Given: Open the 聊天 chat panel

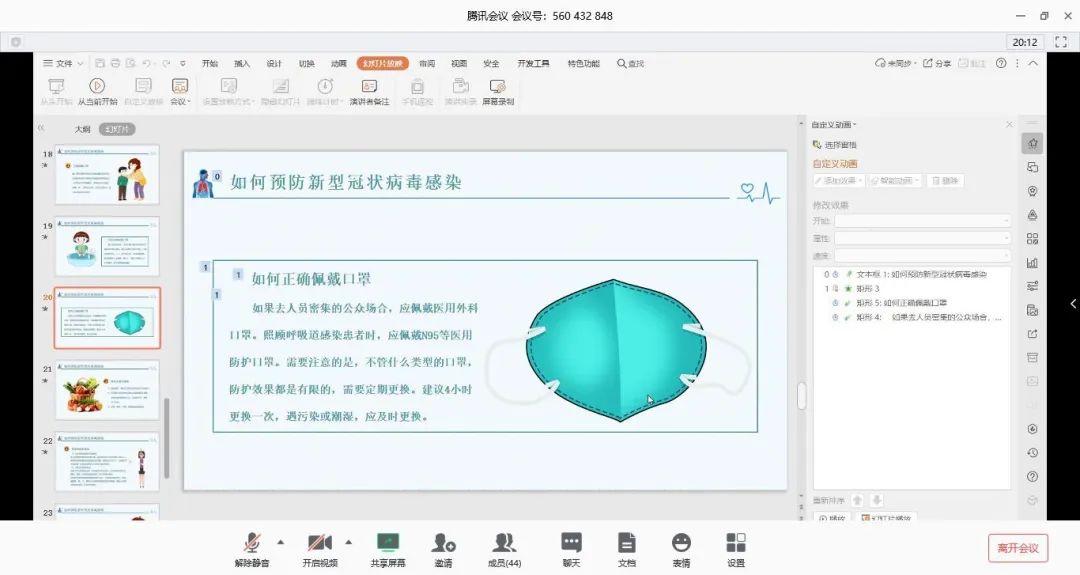Looking at the screenshot, I should pyautogui.click(x=571, y=544).
